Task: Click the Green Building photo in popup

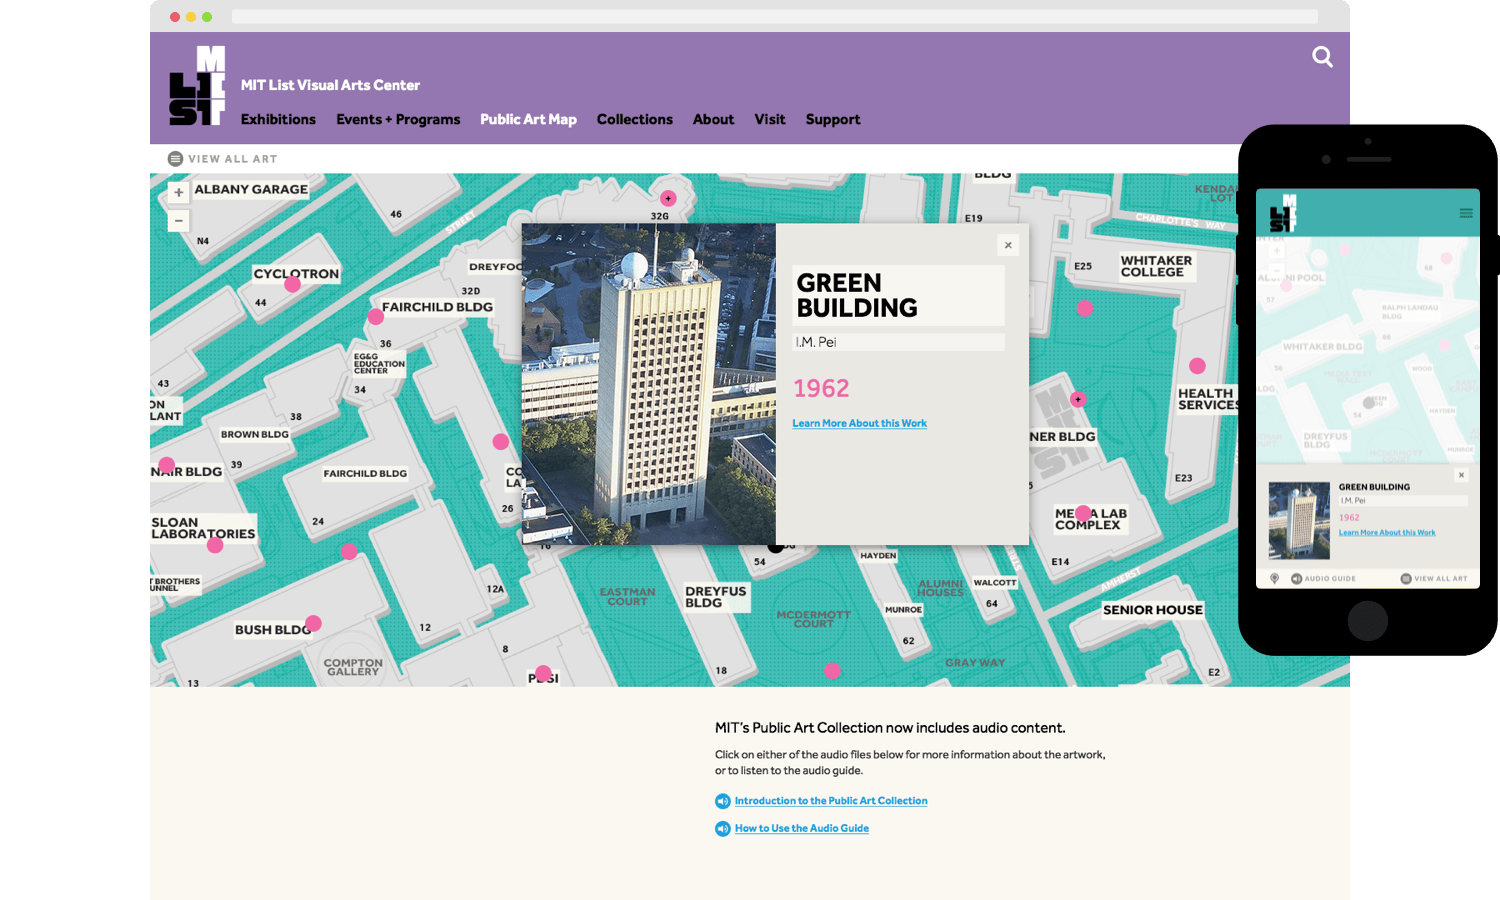Action: click(x=648, y=384)
